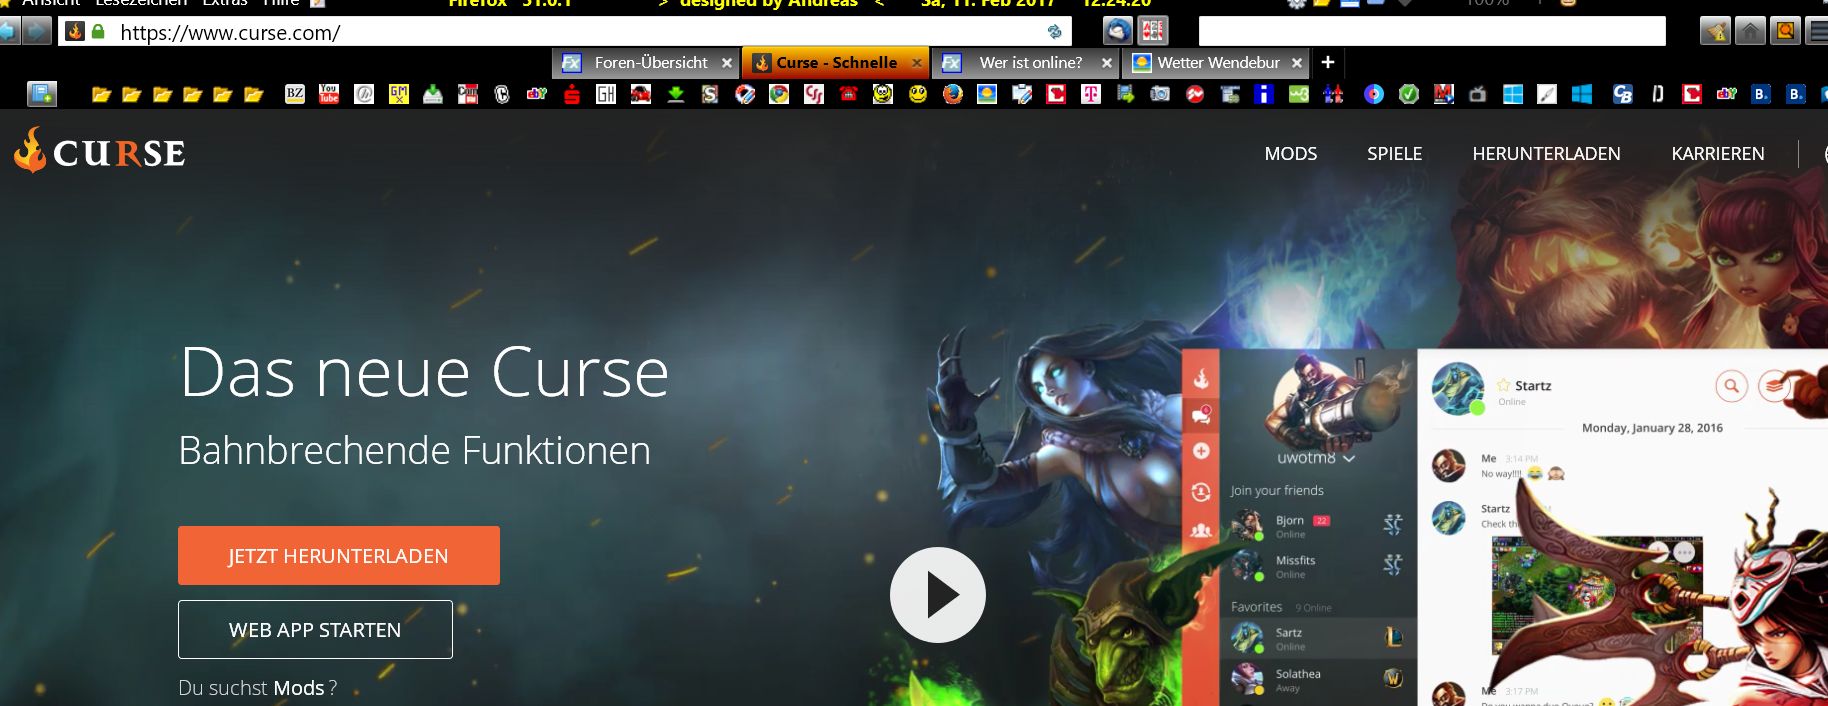Screen dimensions: 1828x706
Task: Close the Wetter Wendebur tab
Action: (1297, 63)
